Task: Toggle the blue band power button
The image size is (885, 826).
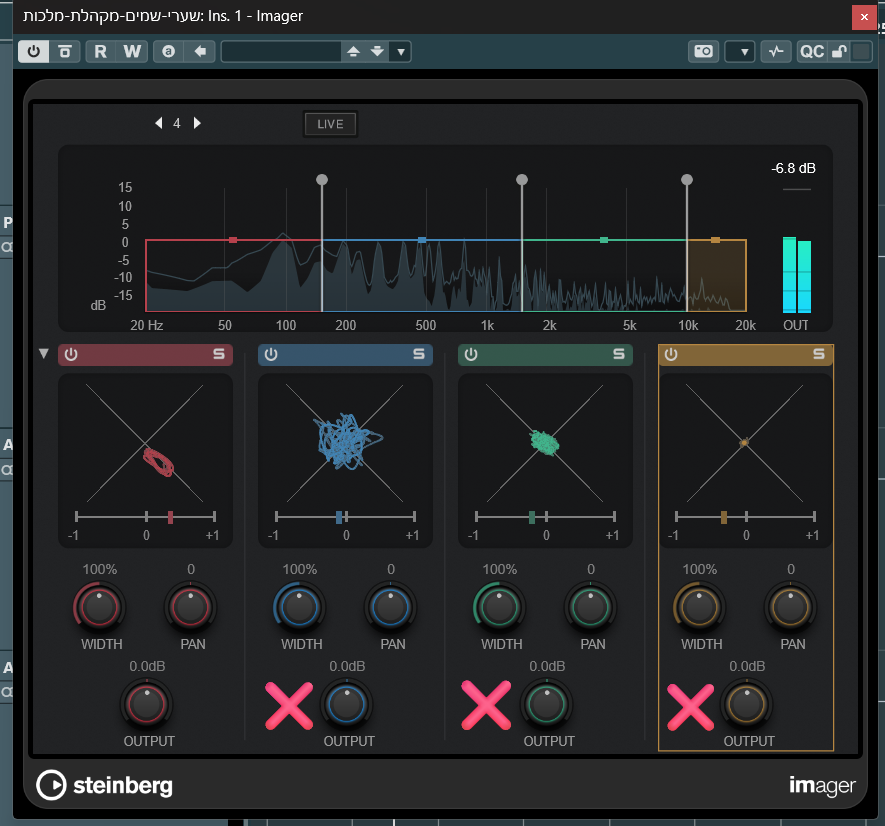Action: [271, 355]
